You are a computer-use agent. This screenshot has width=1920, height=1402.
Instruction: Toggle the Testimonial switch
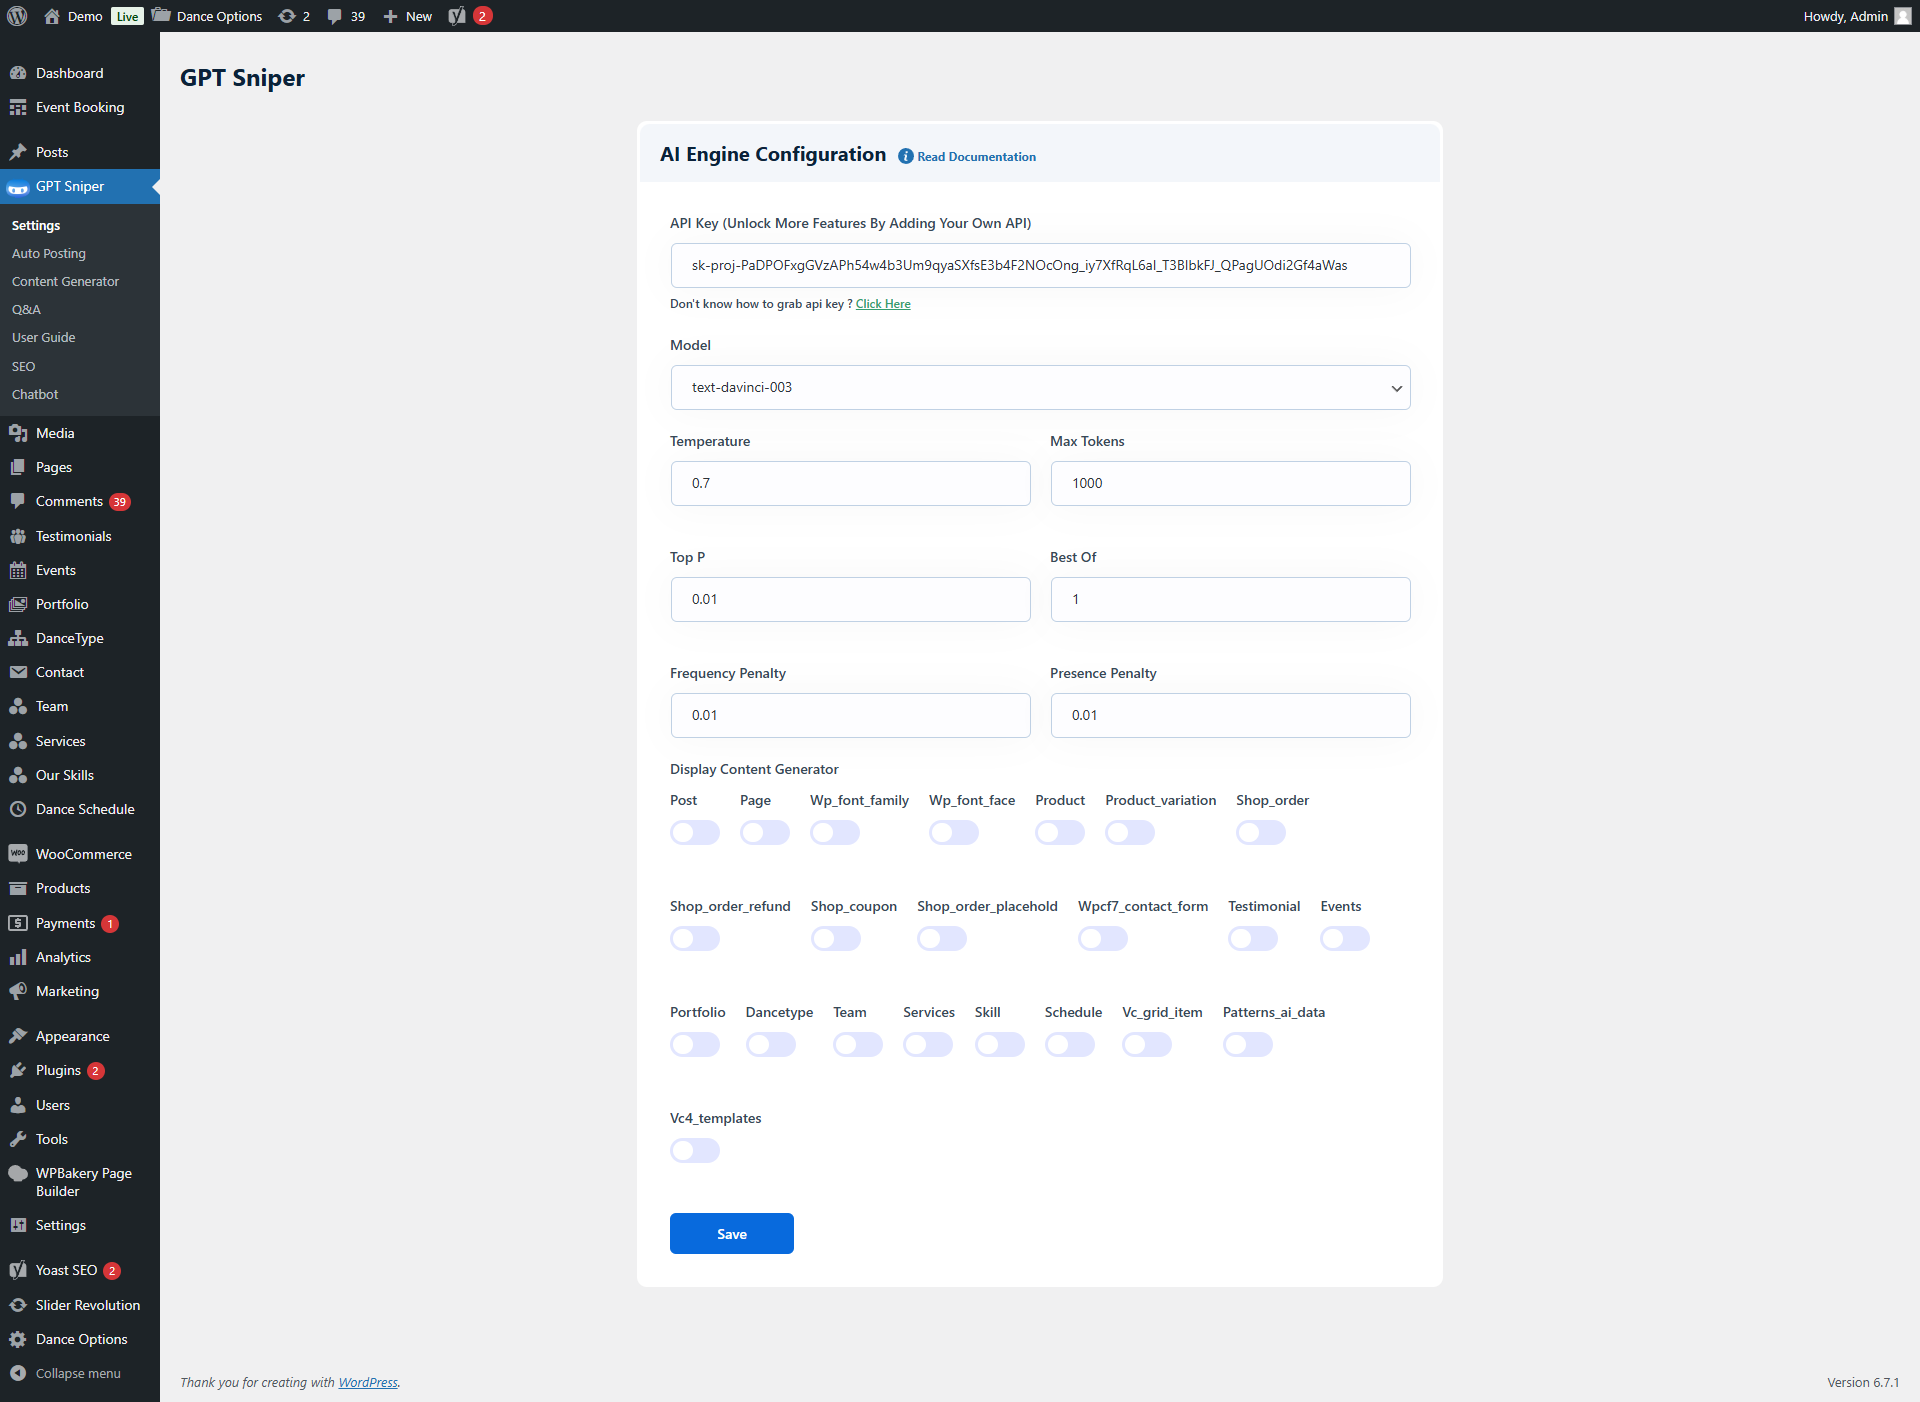1253,938
